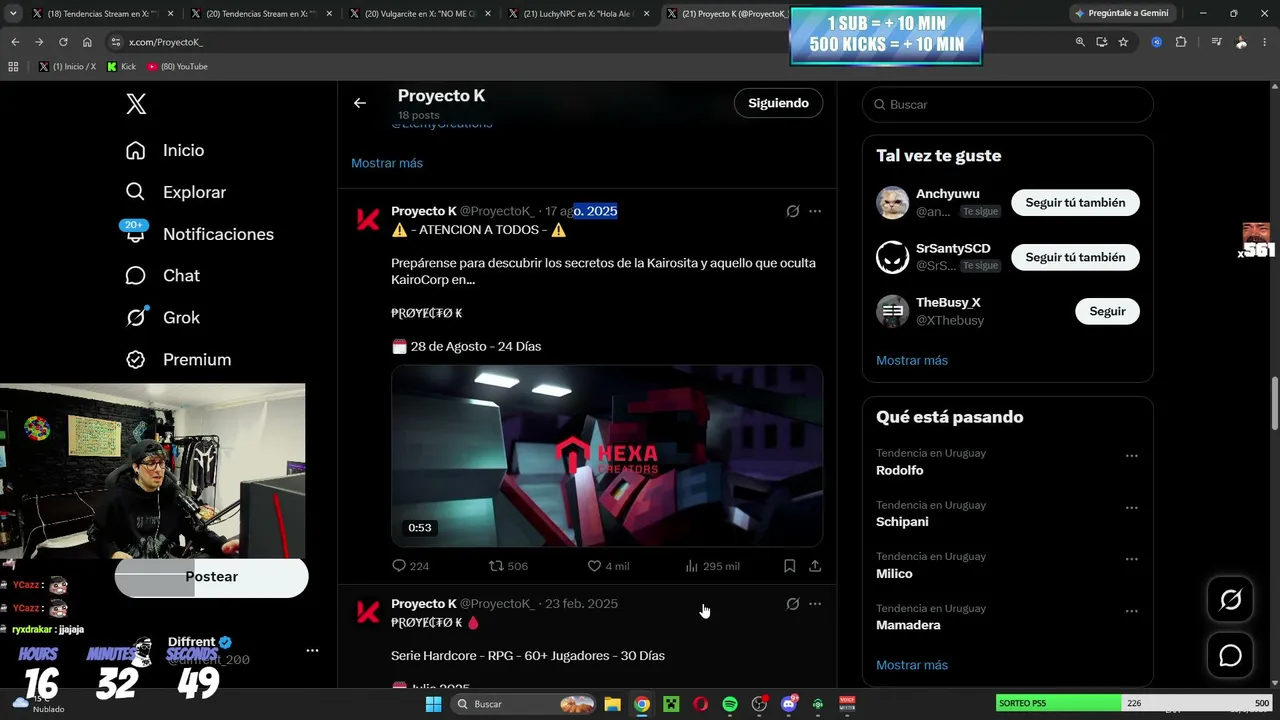The image size is (1280, 720).
Task: Click the browser reload button
Action: (63, 42)
